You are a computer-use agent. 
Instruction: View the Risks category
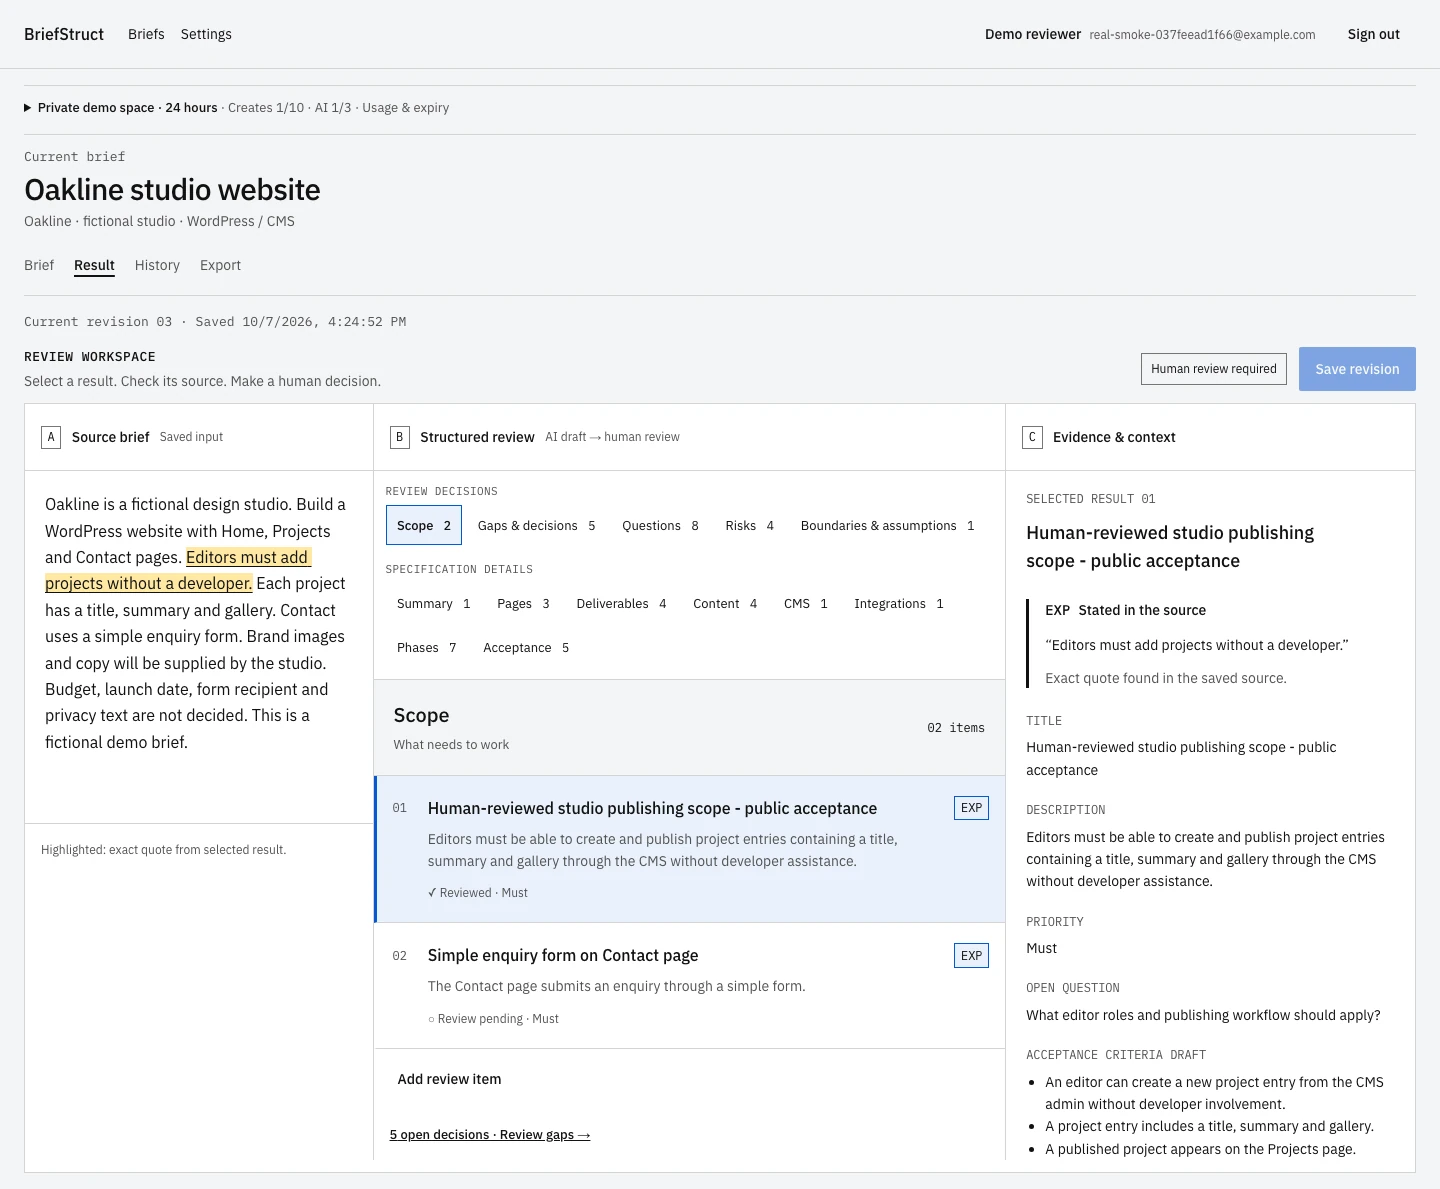click(x=749, y=526)
